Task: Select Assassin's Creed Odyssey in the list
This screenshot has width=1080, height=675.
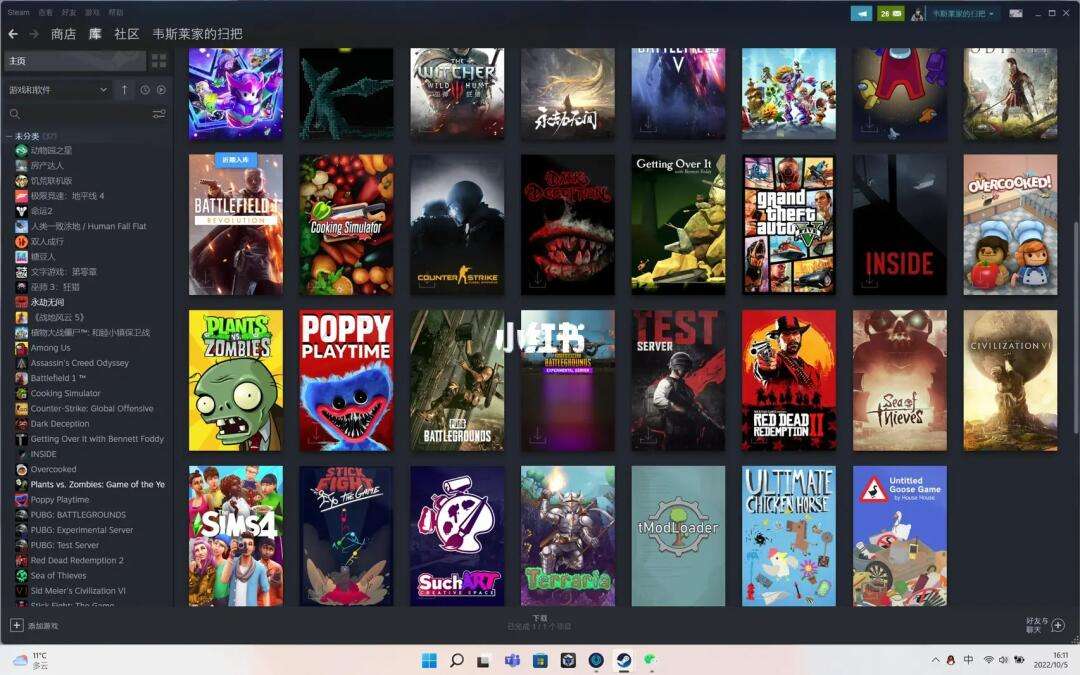Action: (x=79, y=363)
